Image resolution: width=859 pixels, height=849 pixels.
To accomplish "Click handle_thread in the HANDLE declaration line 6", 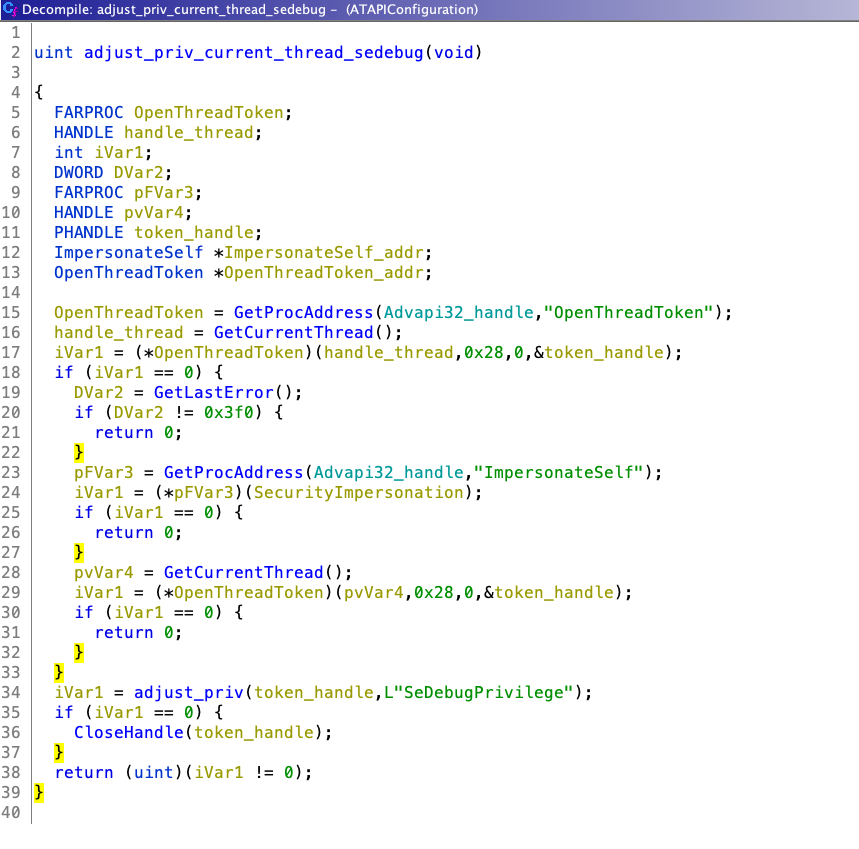I will tap(189, 133).
